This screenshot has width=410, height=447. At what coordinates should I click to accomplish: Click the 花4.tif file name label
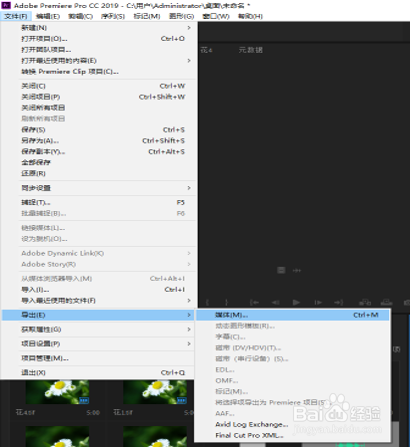25,412
